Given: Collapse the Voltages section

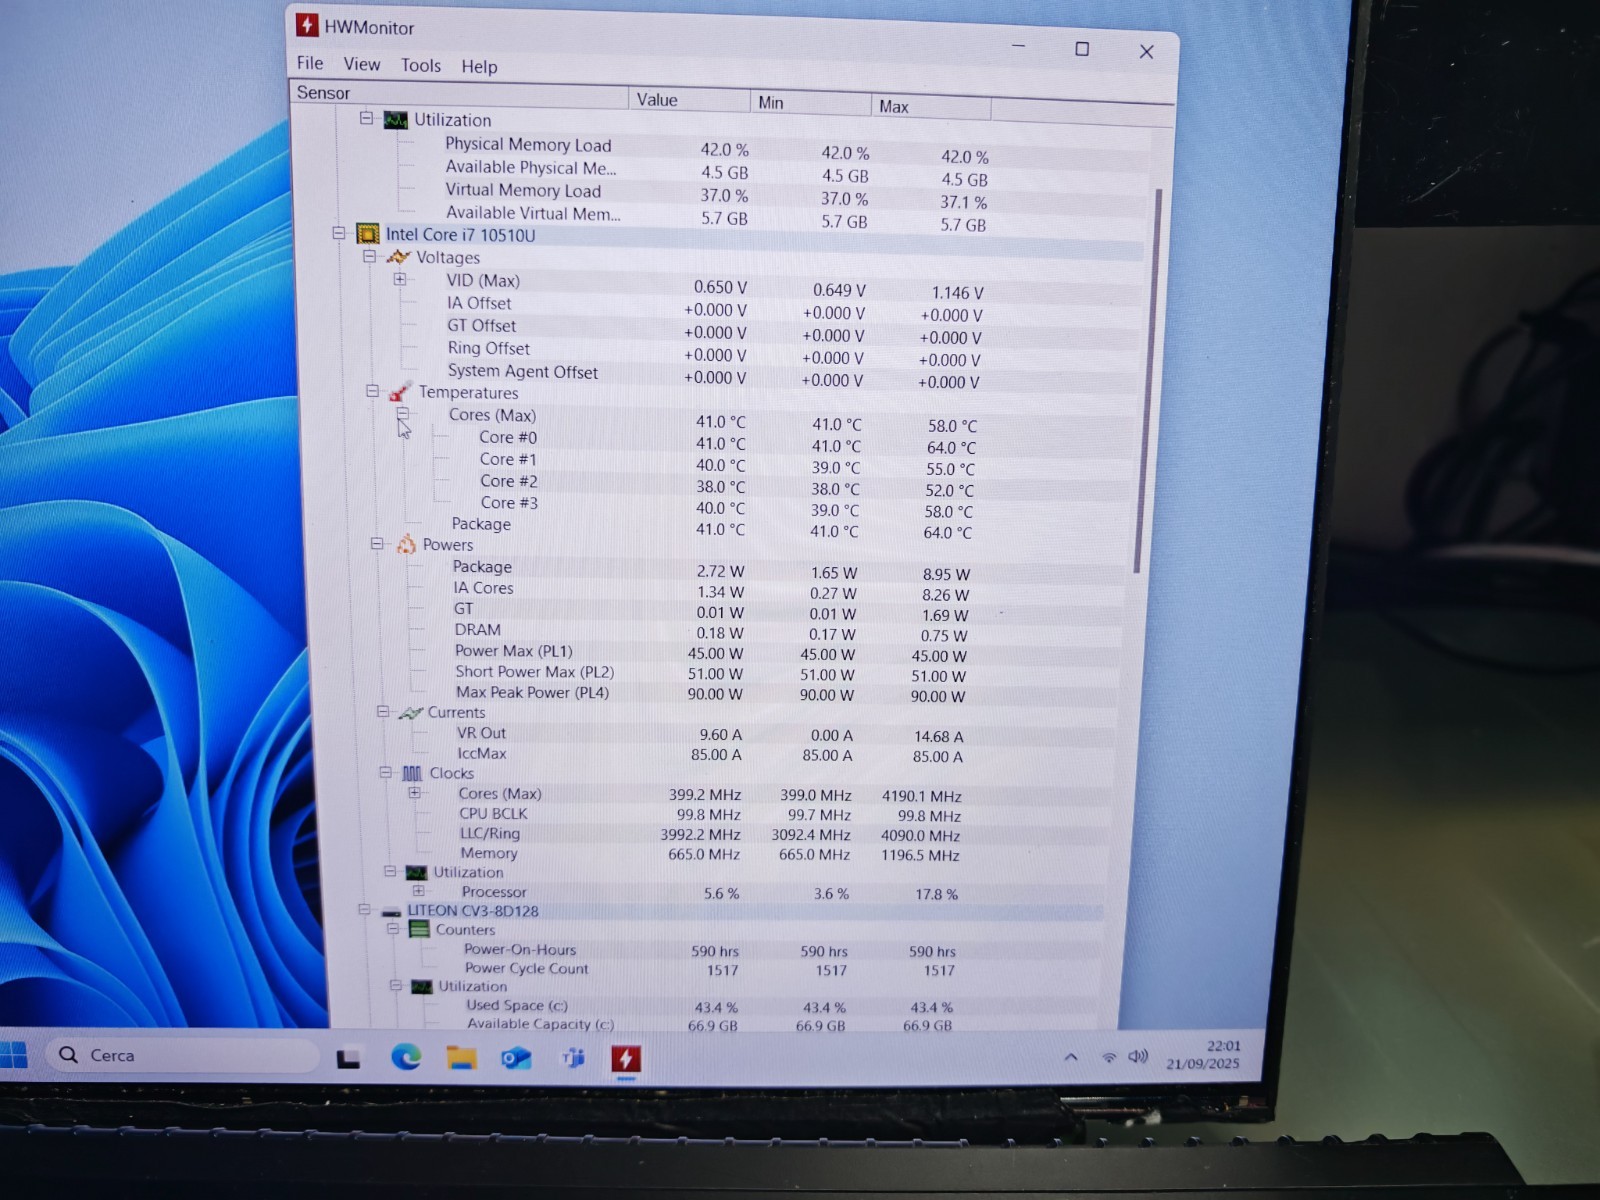Looking at the screenshot, I should pos(369,256).
